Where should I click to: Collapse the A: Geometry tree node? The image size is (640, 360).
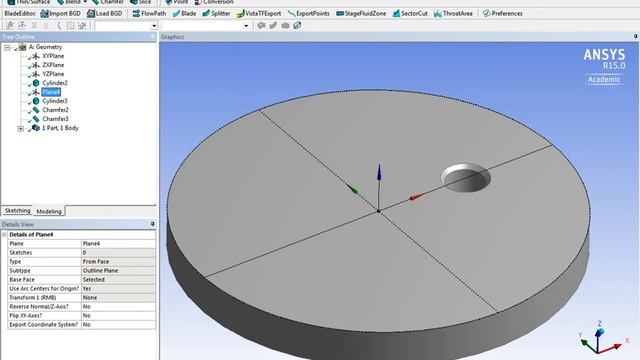(7, 48)
